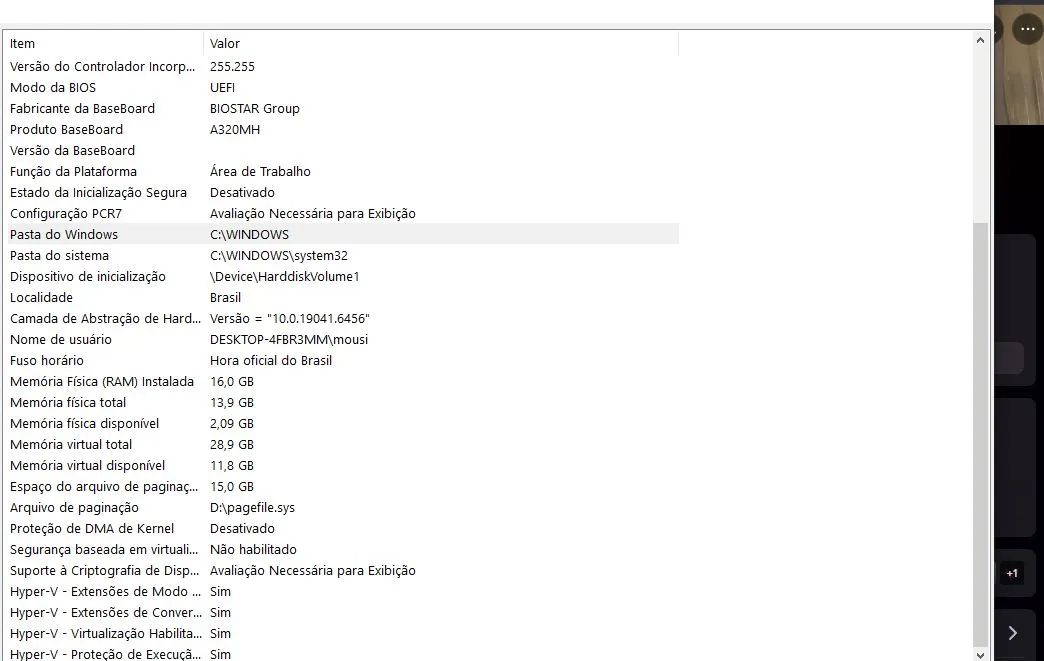Select the Produto BaseBoard A320MH row
Viewport: 1044px width, 661px height.
(342, 129)
